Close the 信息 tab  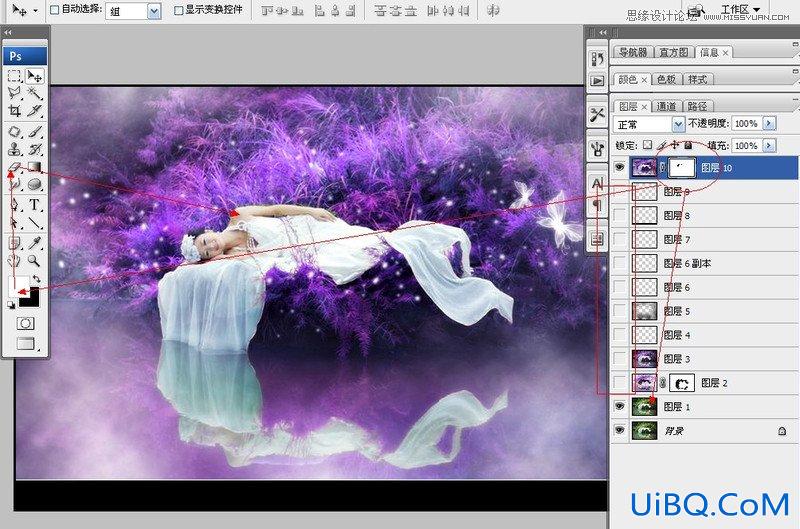point(725,53)
